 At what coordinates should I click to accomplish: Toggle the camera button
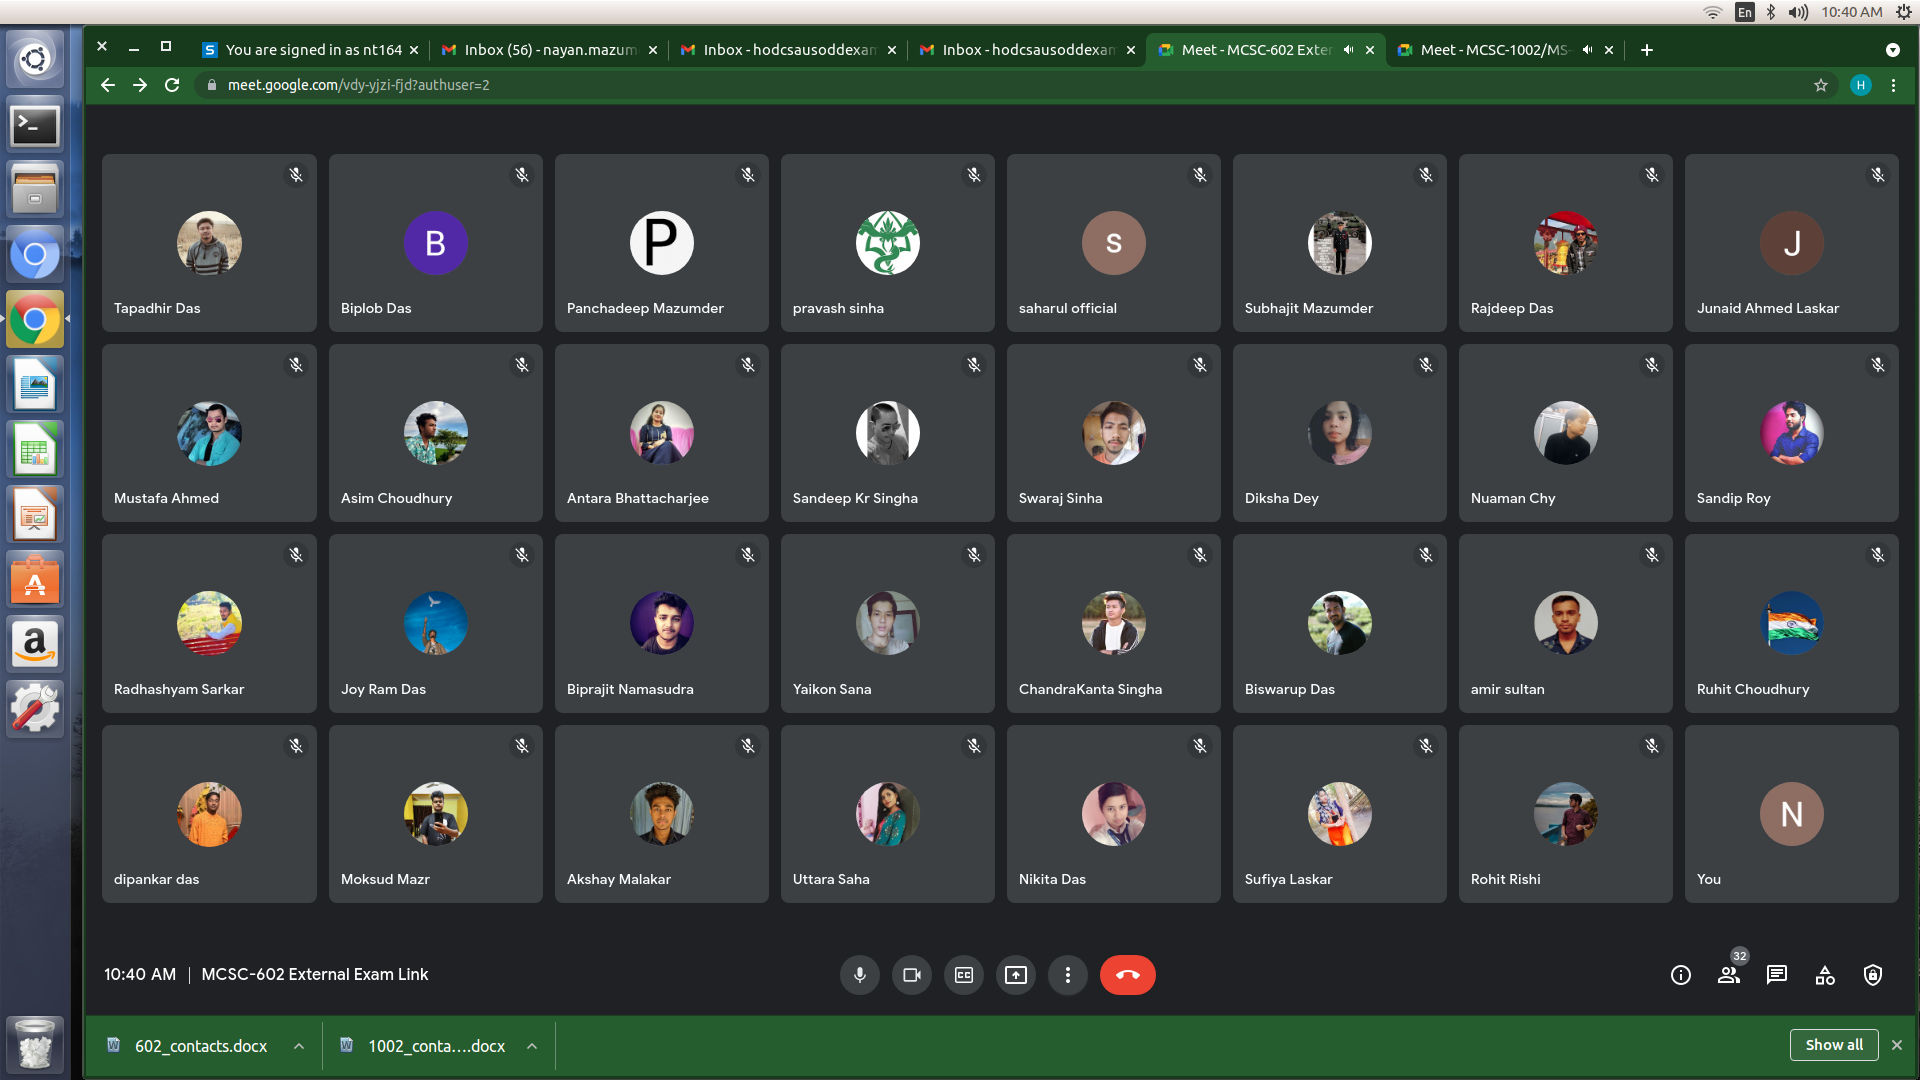911,975
